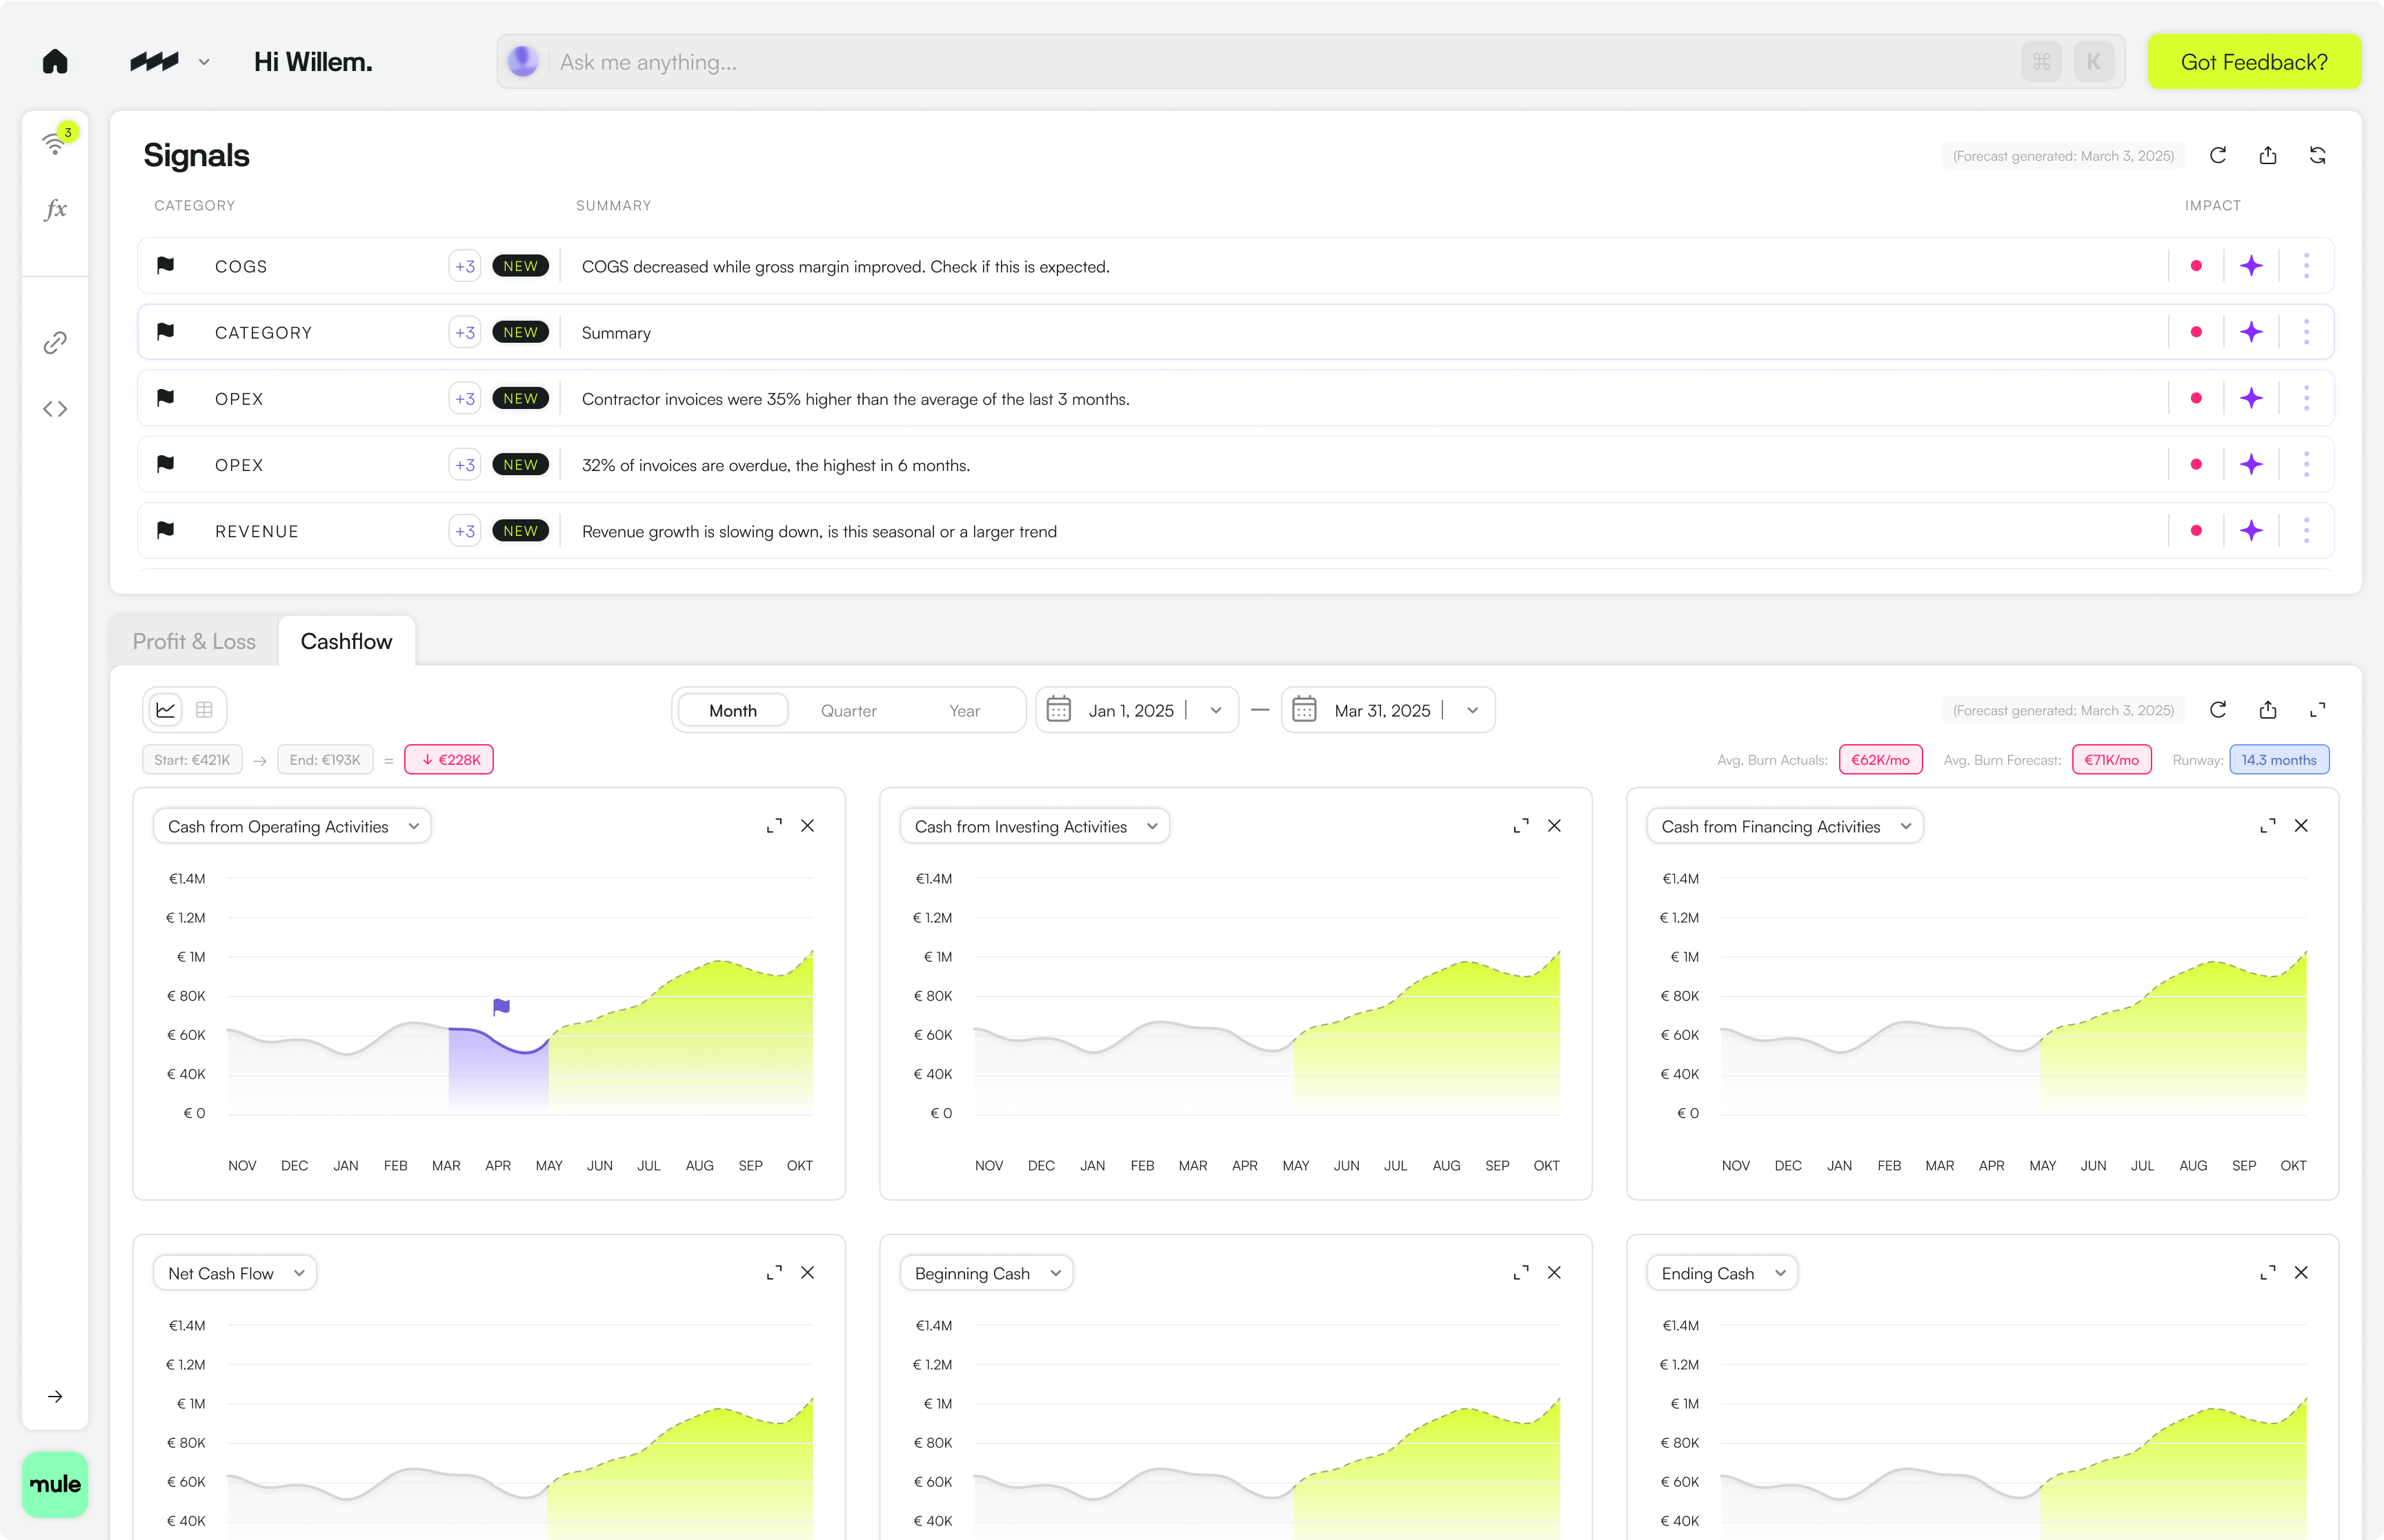The image size is (2384, 1540).
Task: Open the three-dot menu on the Revenue signal
Action: [2307, 531]
